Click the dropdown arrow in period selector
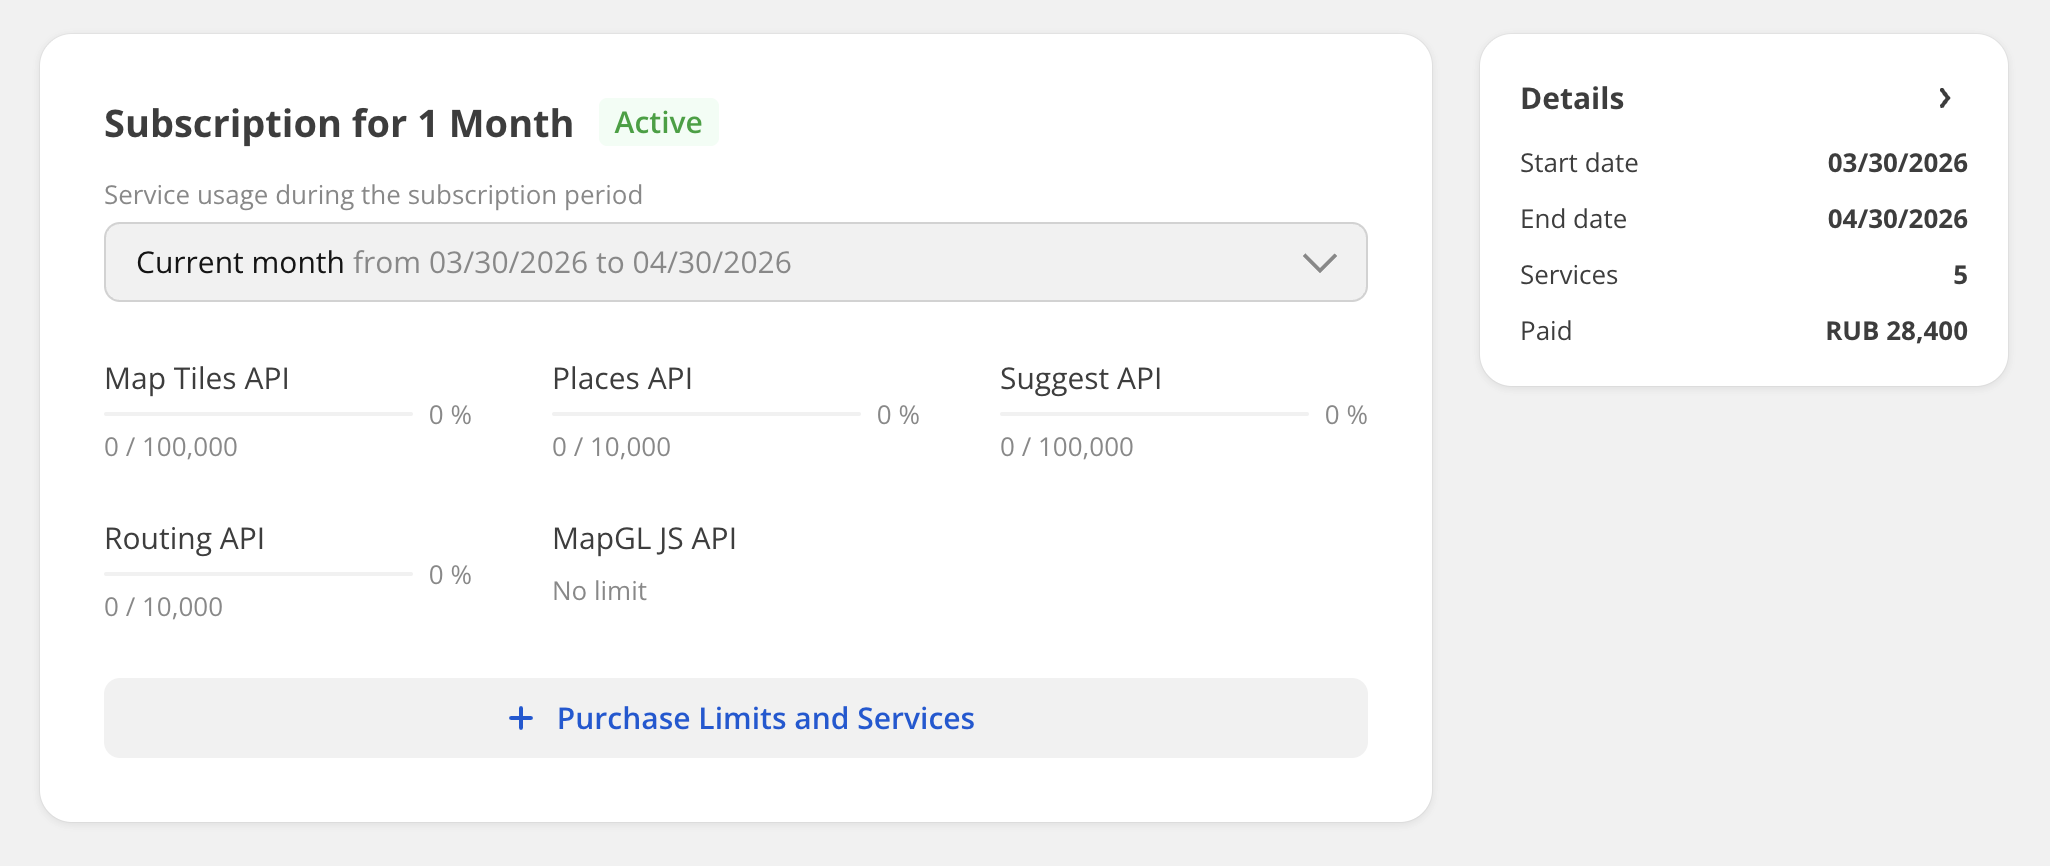The height and width of the screenshot is (866, 2050). pos(1319,263)
